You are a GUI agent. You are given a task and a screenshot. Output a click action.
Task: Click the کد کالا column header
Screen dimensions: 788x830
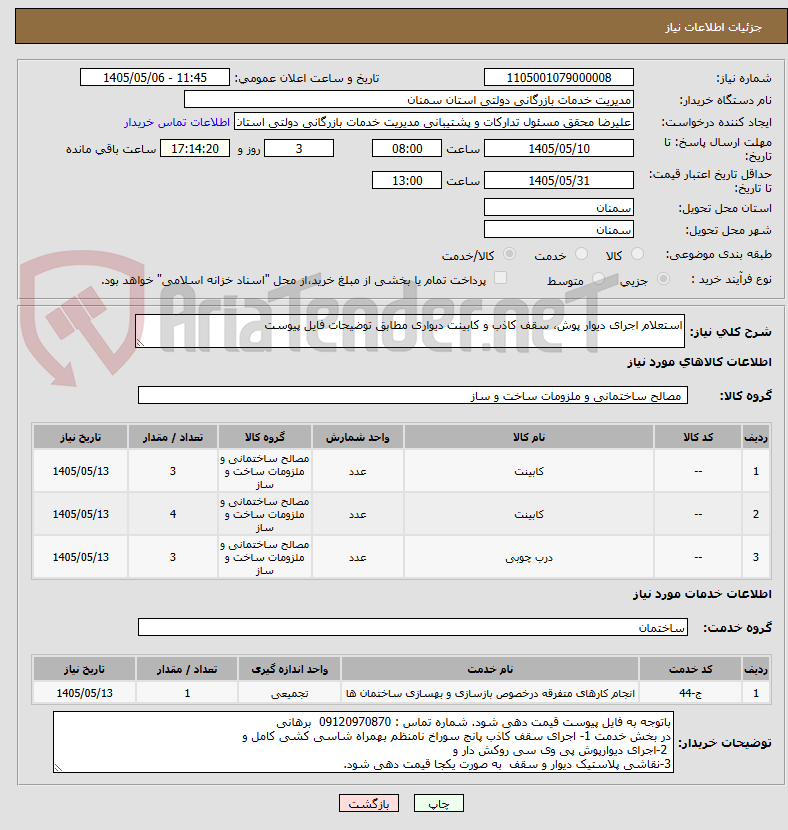tap(698, 437)
